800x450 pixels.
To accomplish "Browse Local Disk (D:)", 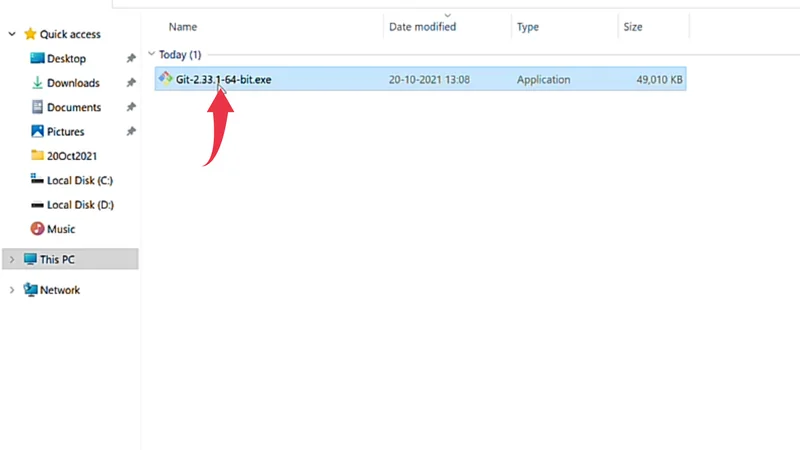I will pos(79,205).
